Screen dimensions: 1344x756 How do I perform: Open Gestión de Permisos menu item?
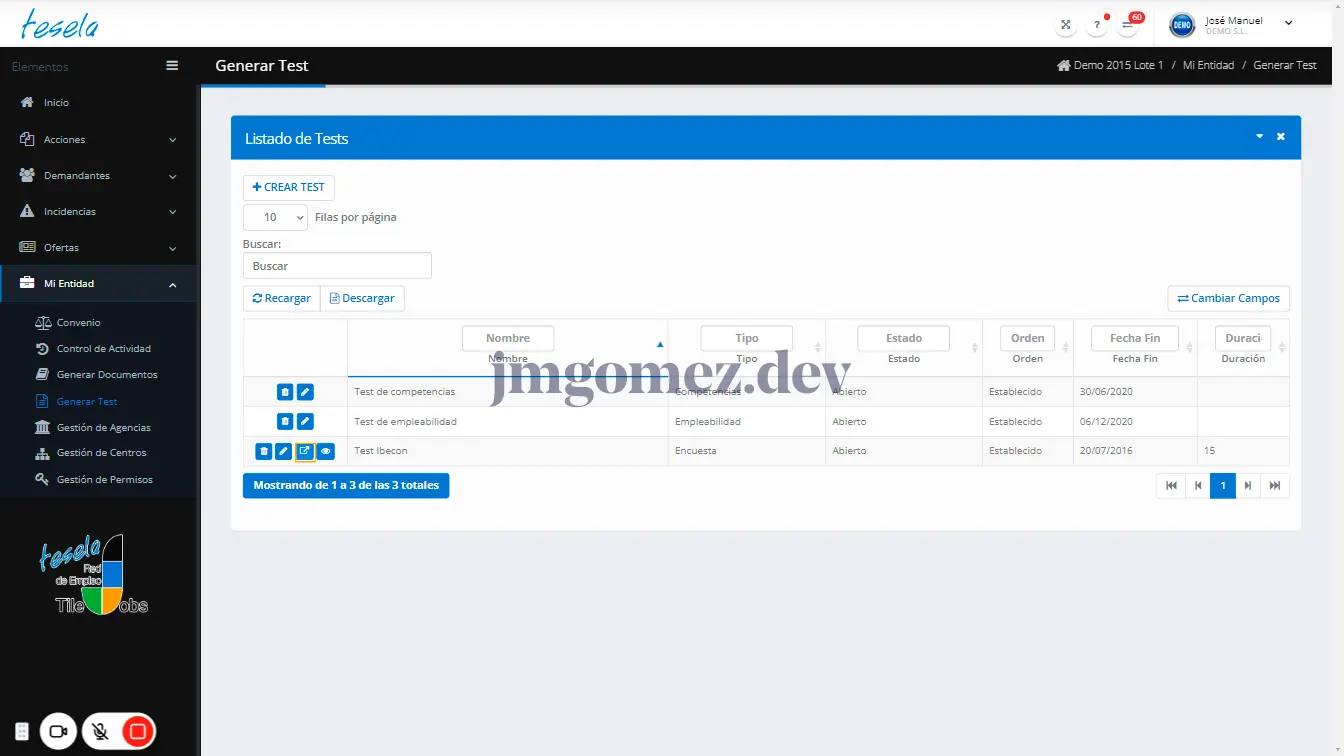coord(104,480)
